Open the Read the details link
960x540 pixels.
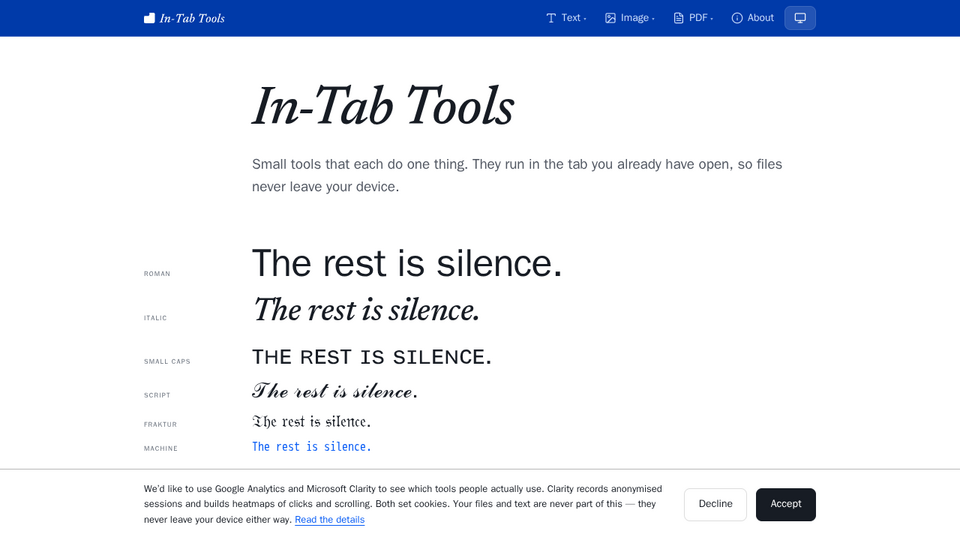pos(329,520)
